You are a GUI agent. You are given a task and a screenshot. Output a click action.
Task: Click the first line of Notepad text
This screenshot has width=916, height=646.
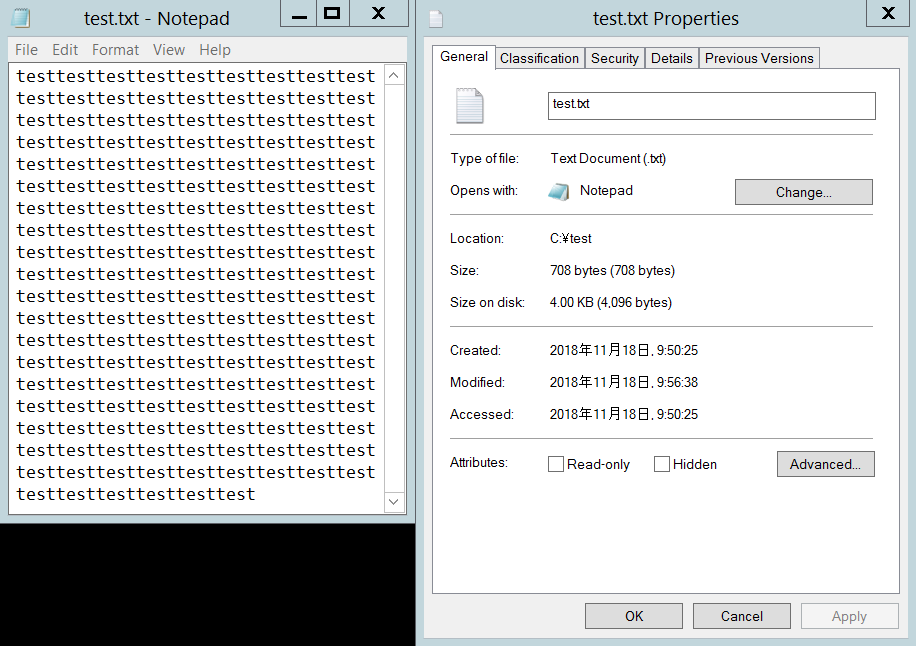tap(195, 77)
